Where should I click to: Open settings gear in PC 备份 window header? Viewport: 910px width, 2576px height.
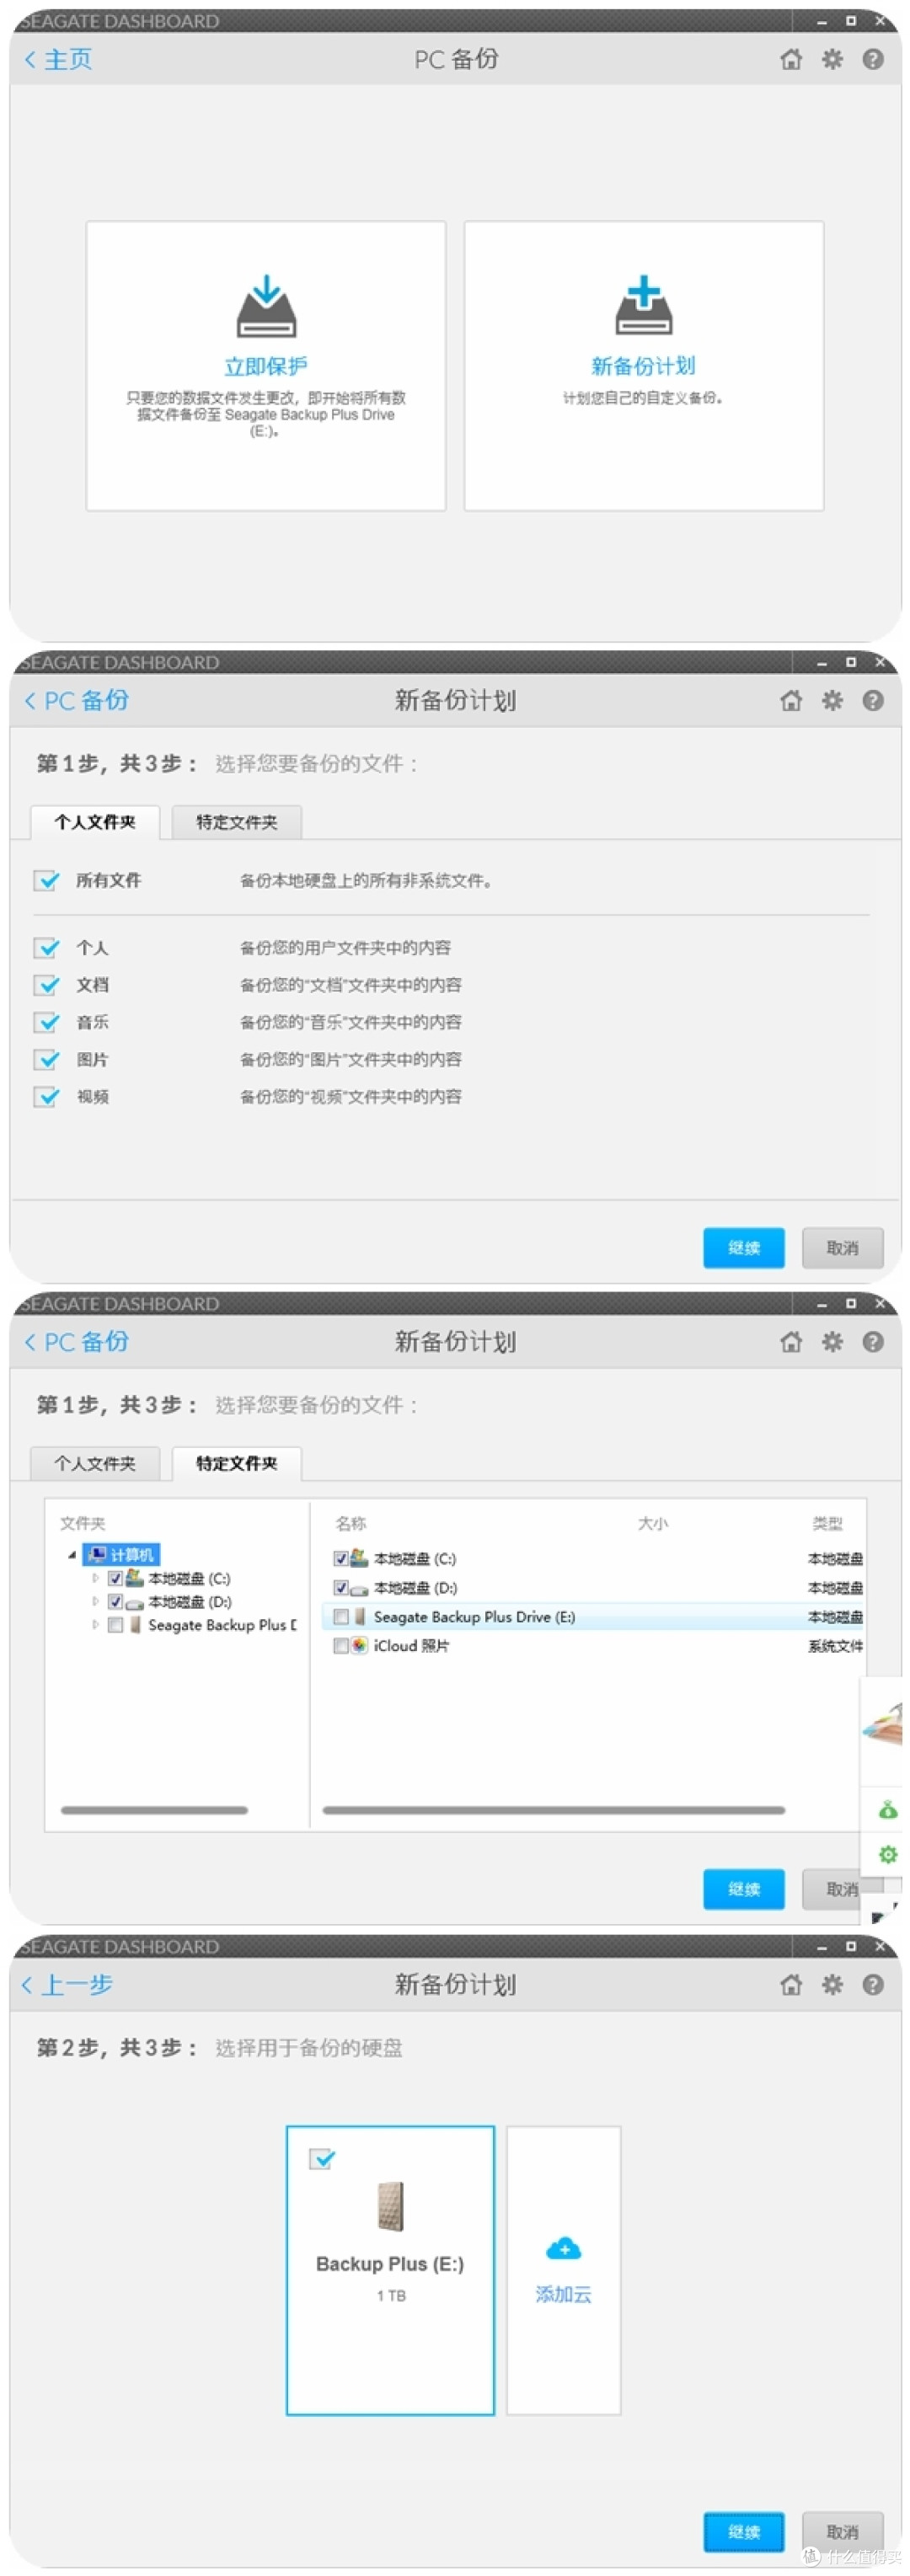tap(832, 59)
